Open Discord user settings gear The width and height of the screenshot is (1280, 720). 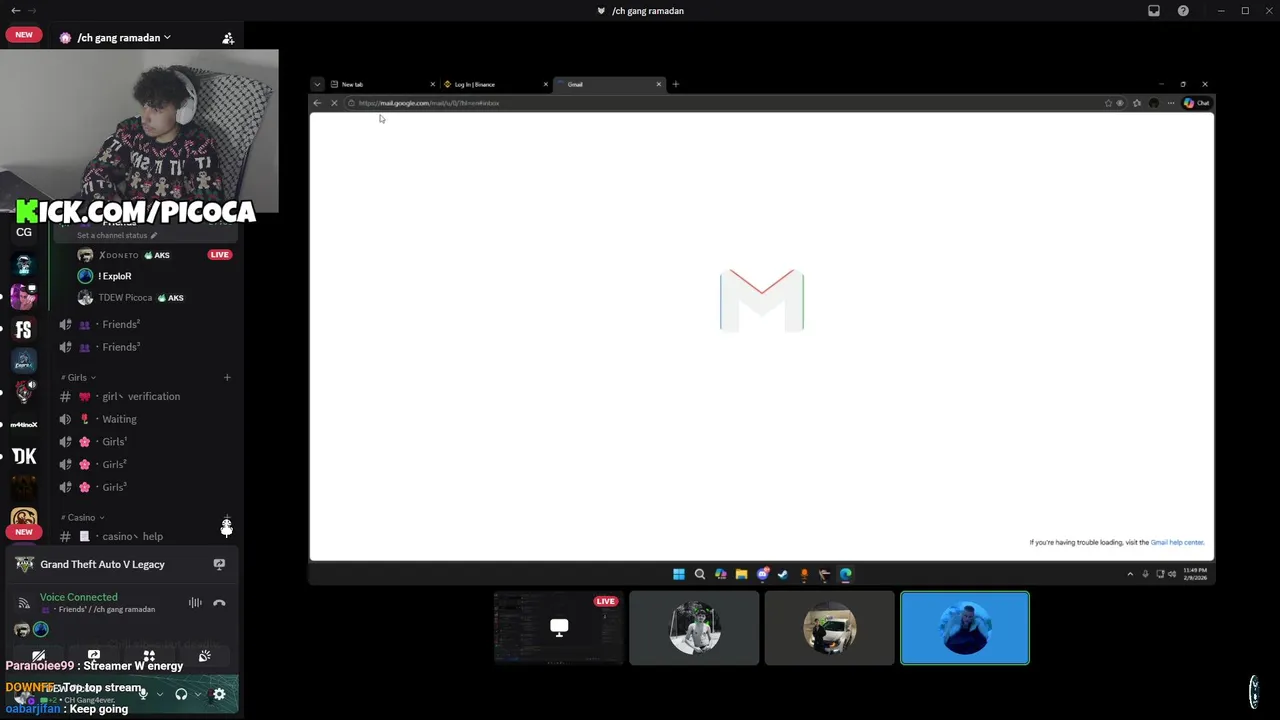click(x=219, y=694)
